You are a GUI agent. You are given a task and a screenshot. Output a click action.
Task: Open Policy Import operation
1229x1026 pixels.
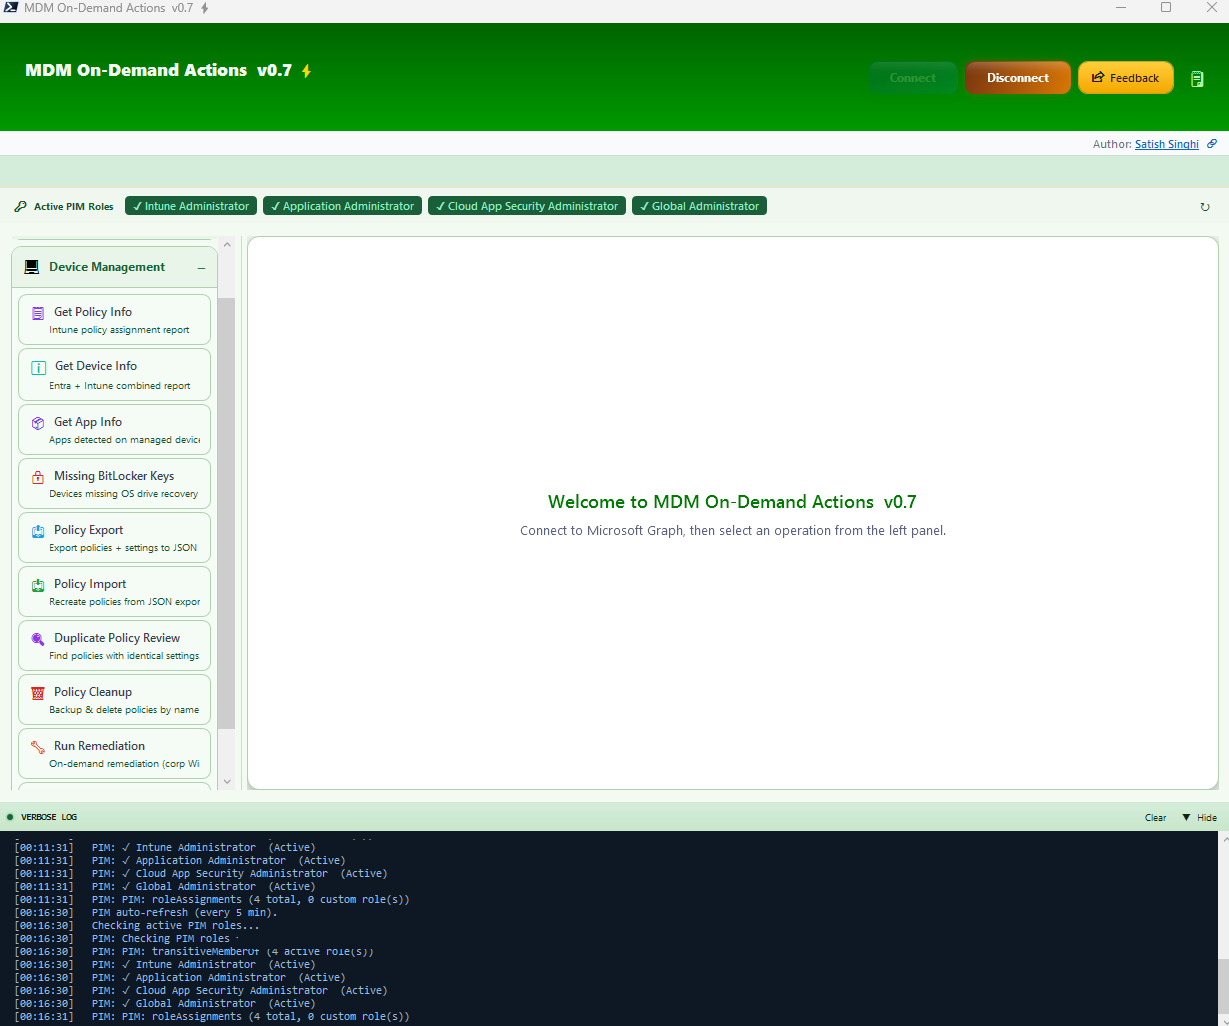pos(115,591)
